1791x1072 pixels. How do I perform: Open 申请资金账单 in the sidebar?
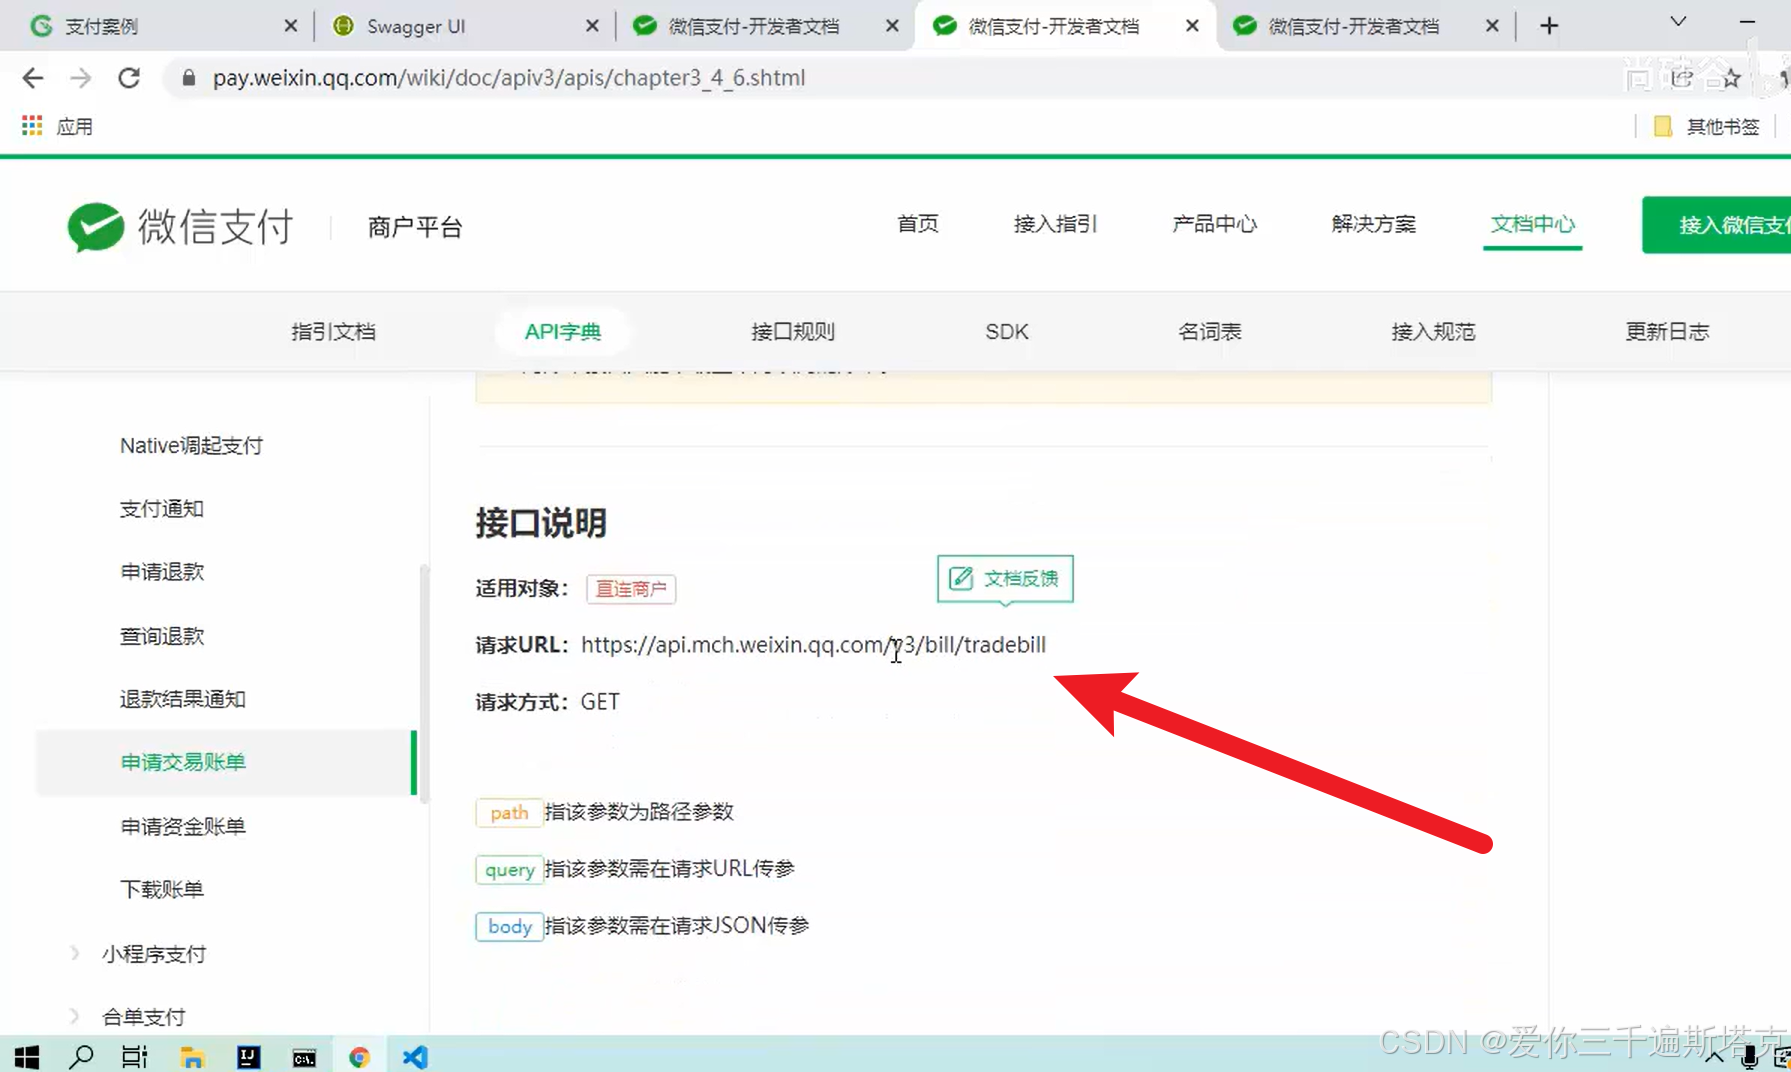tap(183, 826)
